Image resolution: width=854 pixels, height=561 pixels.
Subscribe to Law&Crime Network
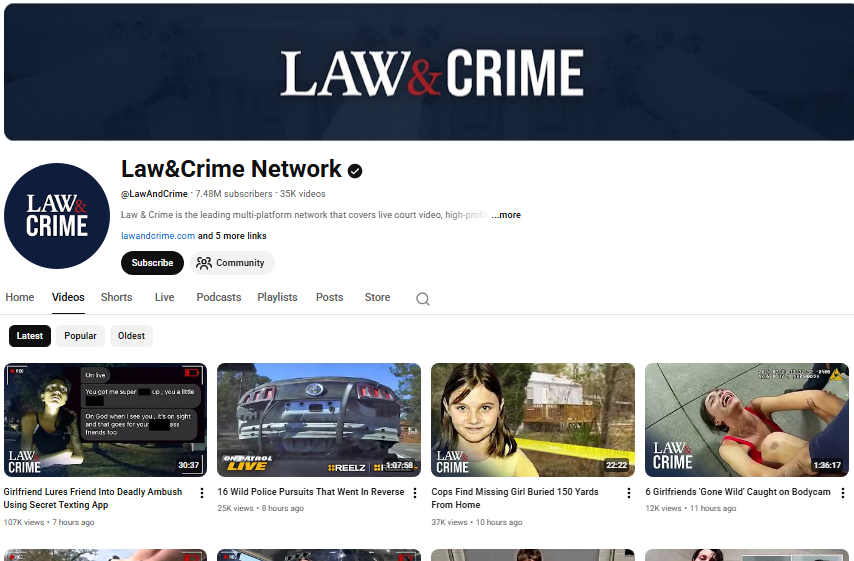pyautogui.click(x=152, y=263)
